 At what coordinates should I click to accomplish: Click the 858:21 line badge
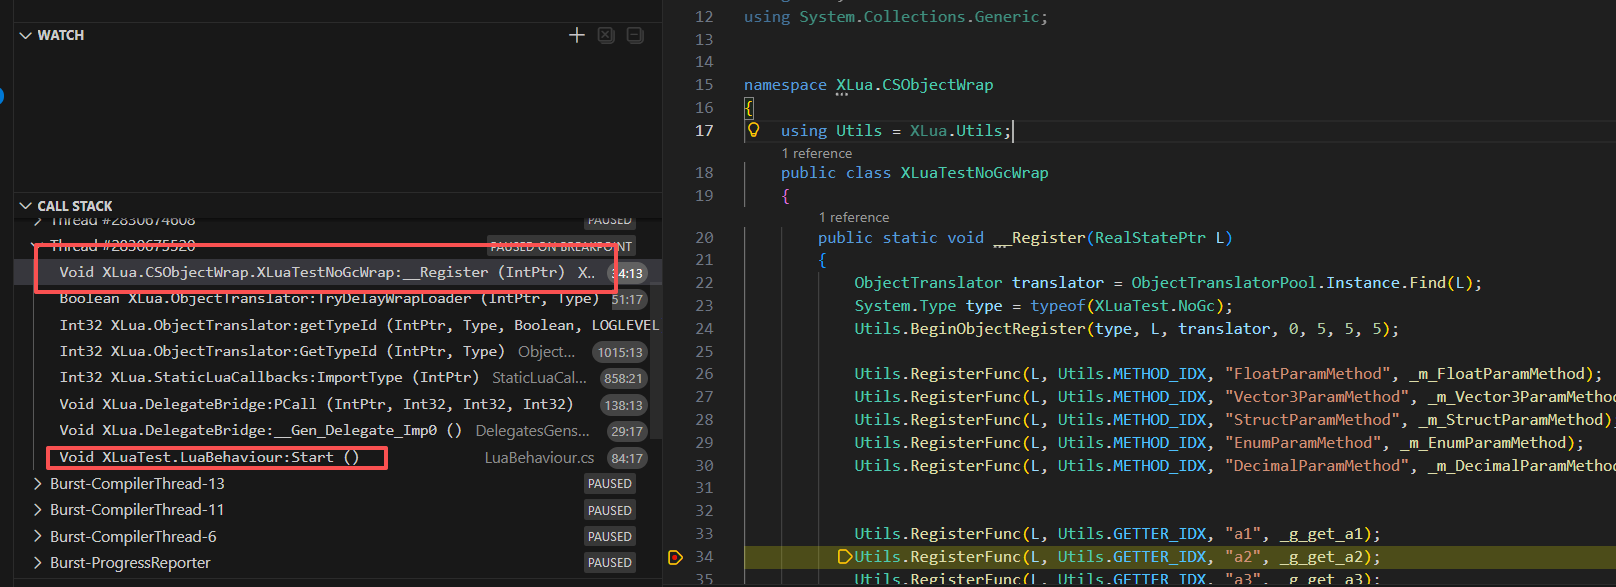click(x=623, y=378)
